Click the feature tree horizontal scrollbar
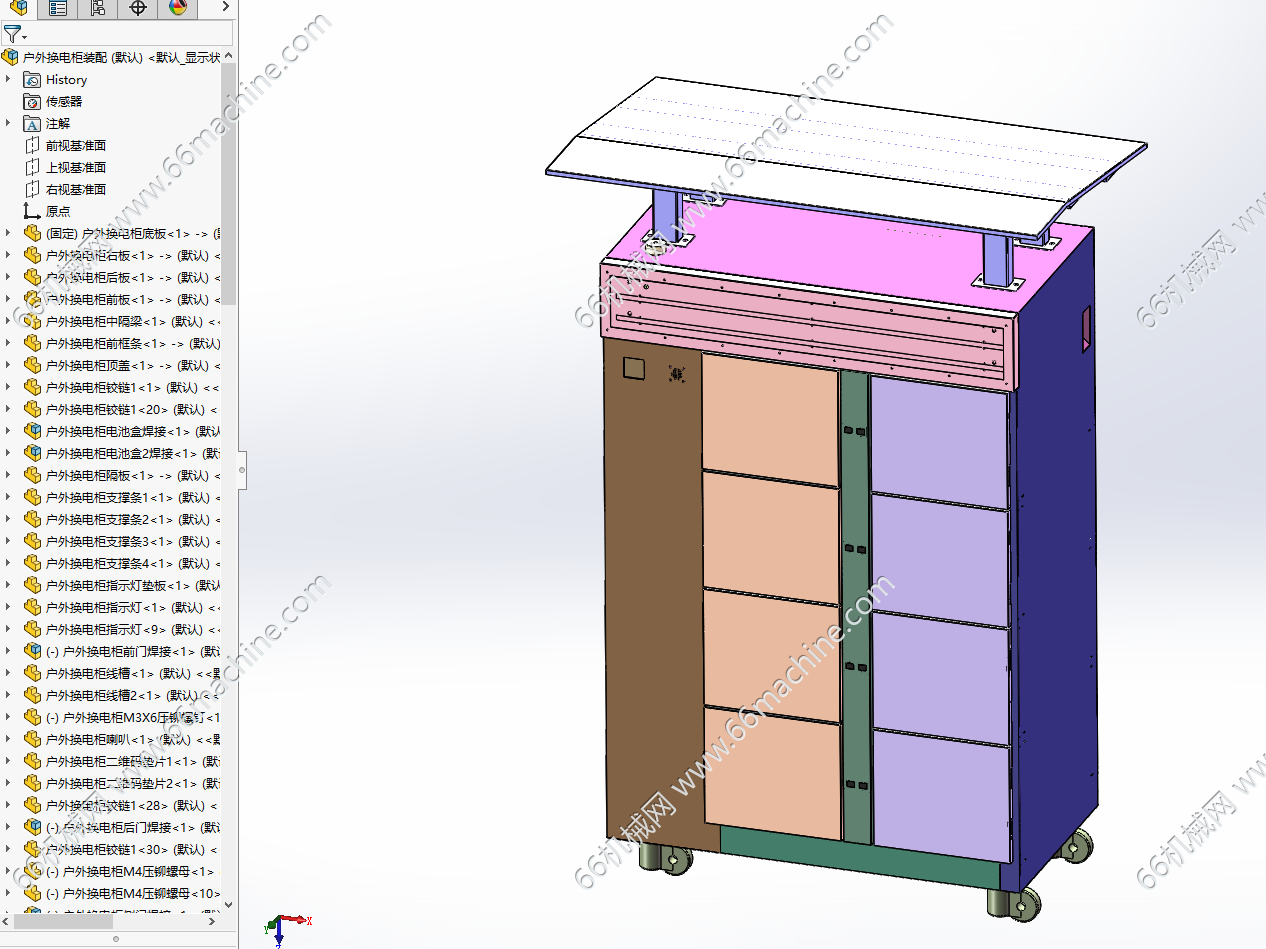Screen dimensions: 1266x949 [x=62, y=922]
